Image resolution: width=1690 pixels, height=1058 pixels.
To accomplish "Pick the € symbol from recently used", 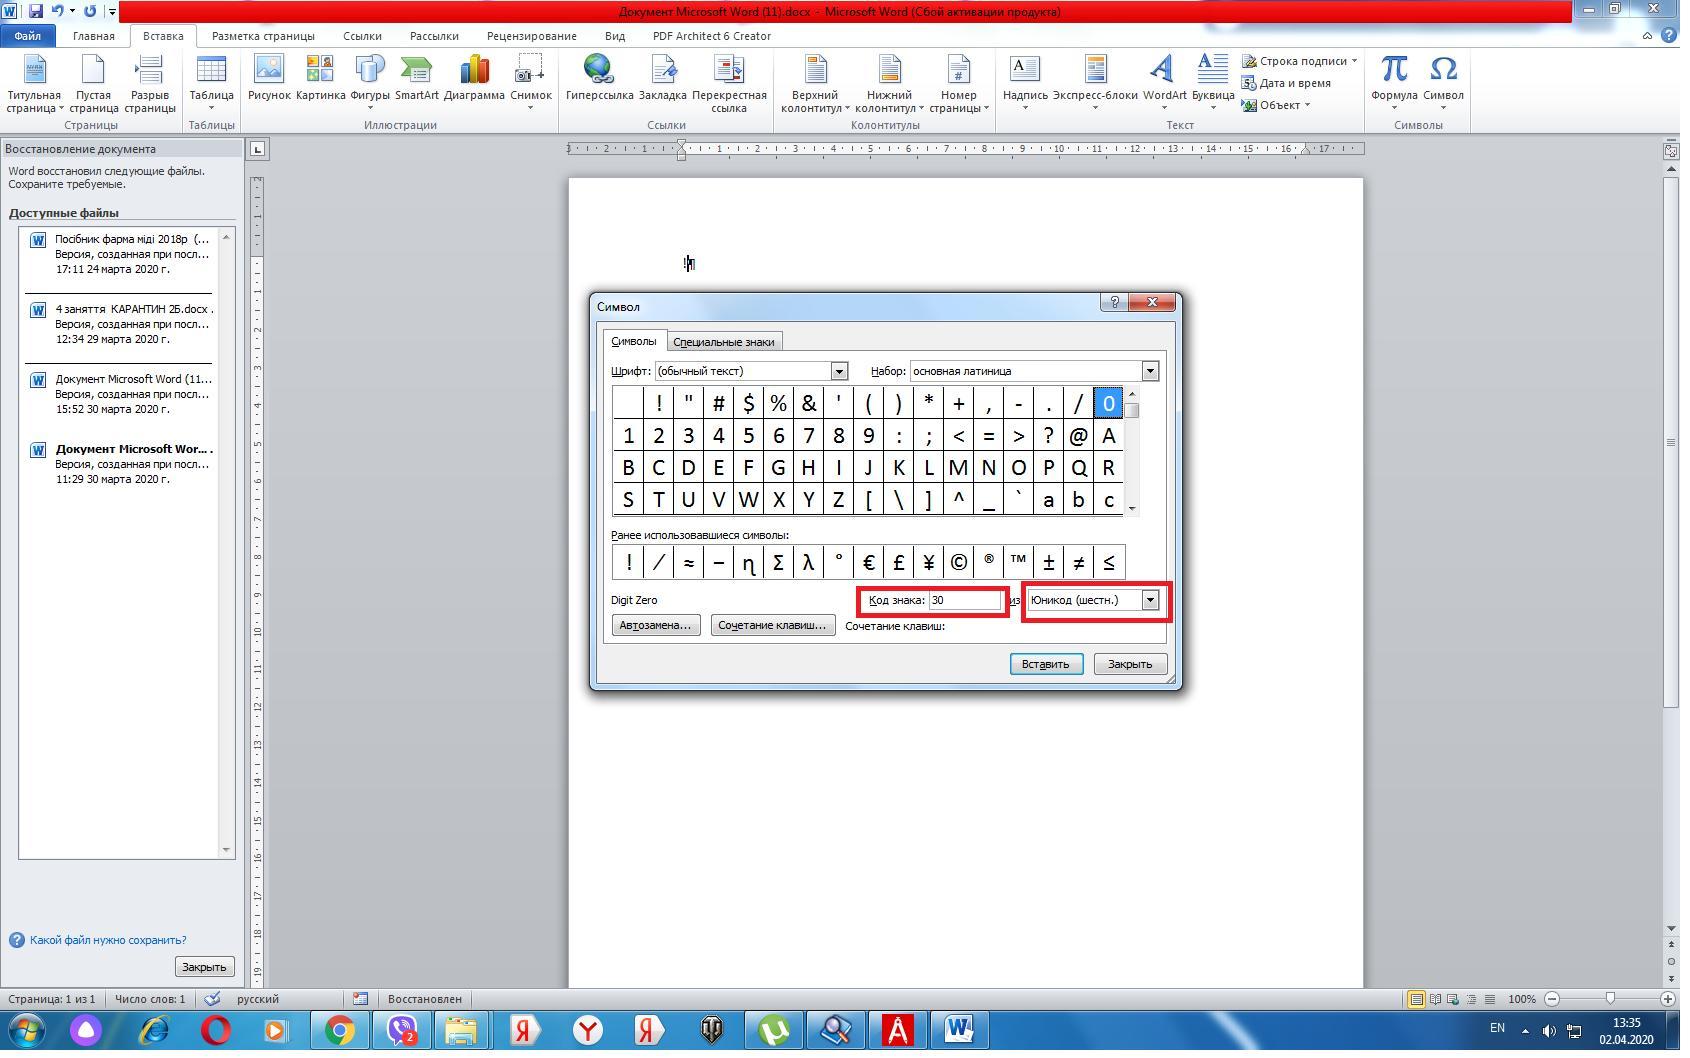I will point(868,563).
